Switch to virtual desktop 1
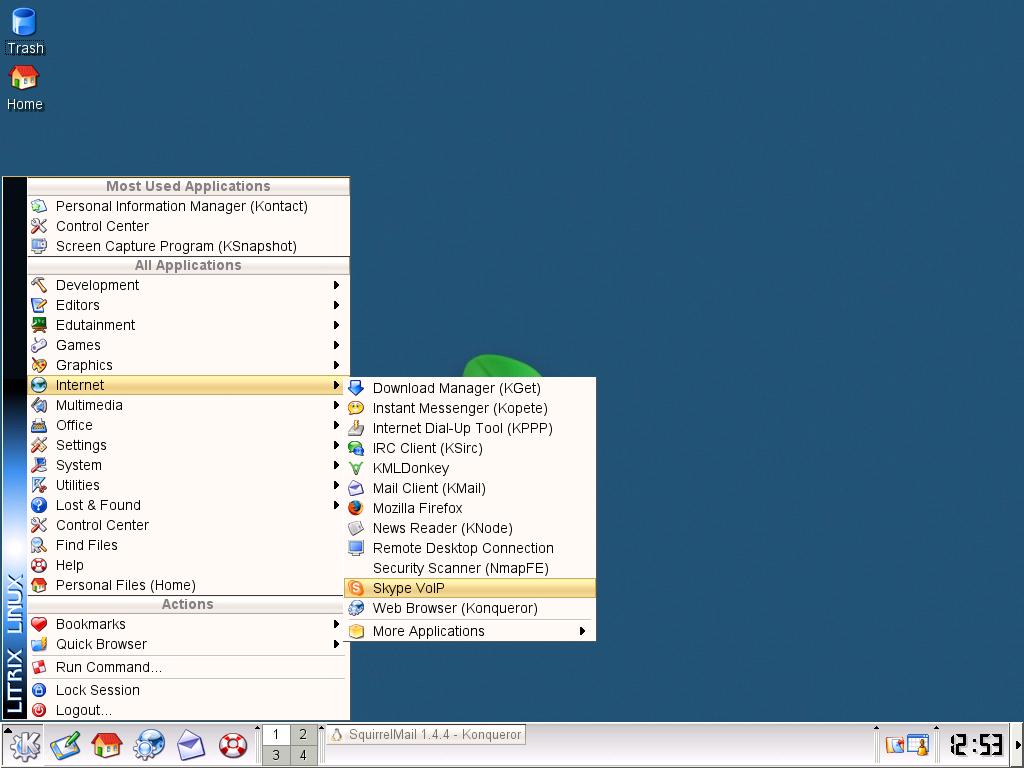The image size is (1024, 768). tap(276, 734)
